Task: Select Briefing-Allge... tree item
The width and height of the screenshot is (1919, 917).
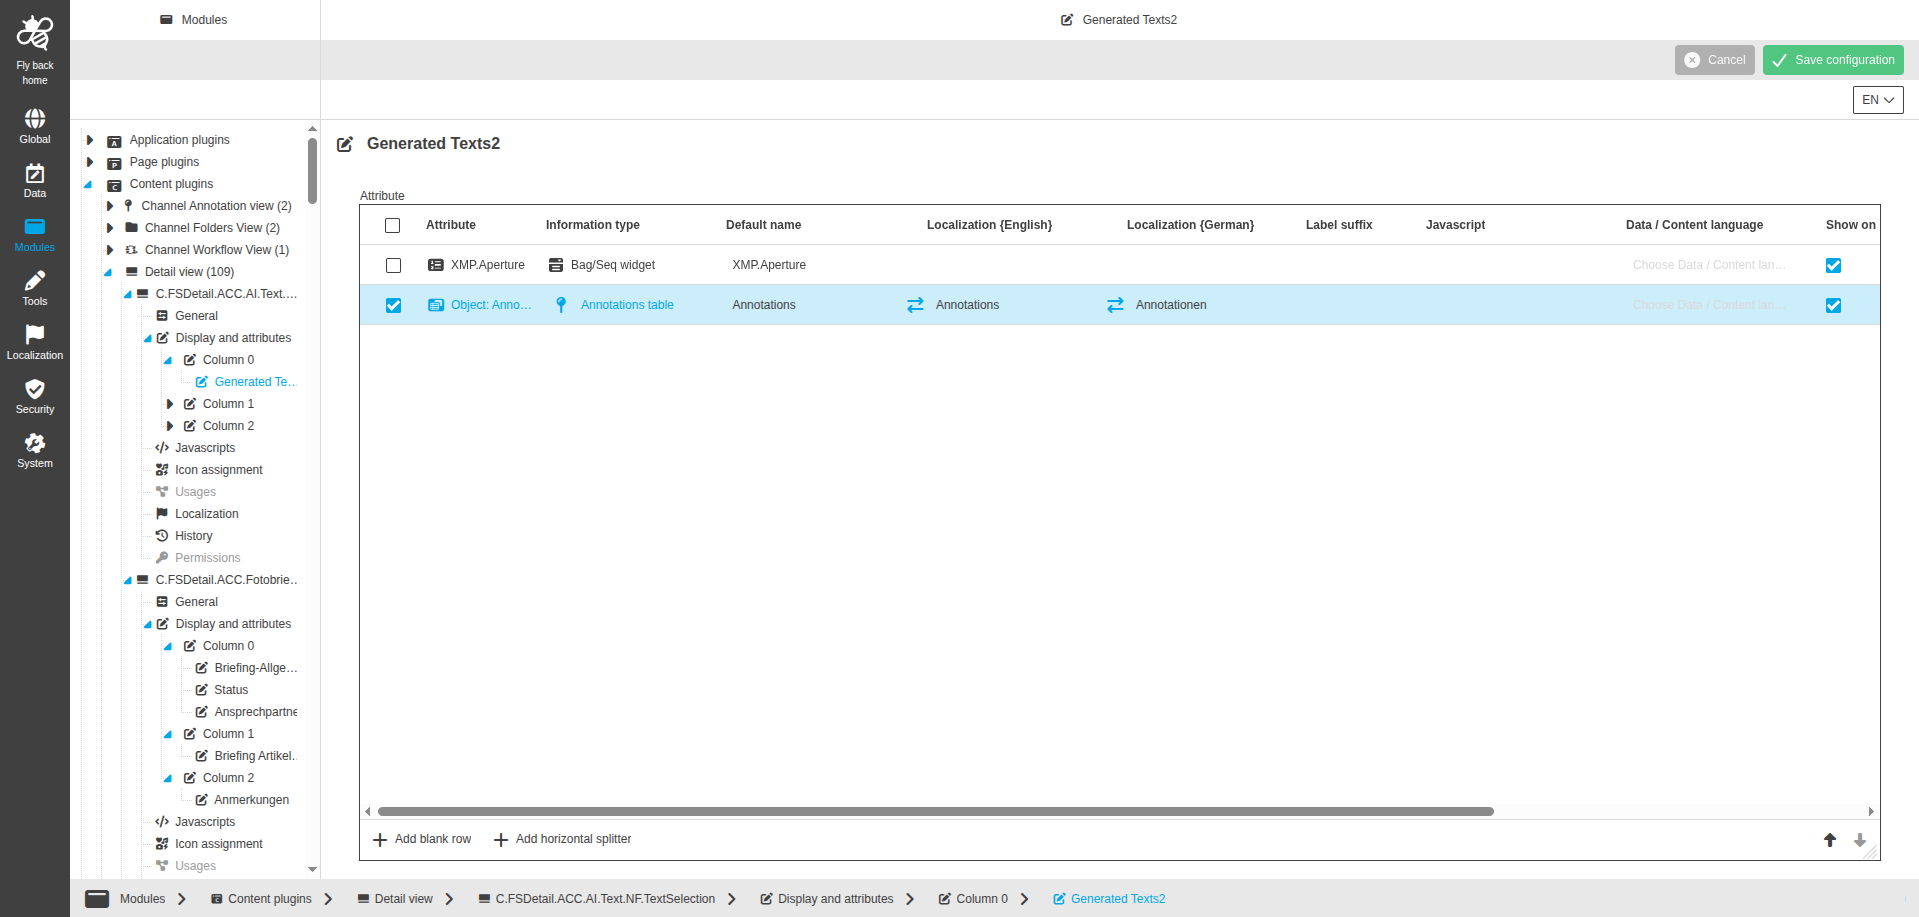Action: pyautogui.click(x=246, y=668)
